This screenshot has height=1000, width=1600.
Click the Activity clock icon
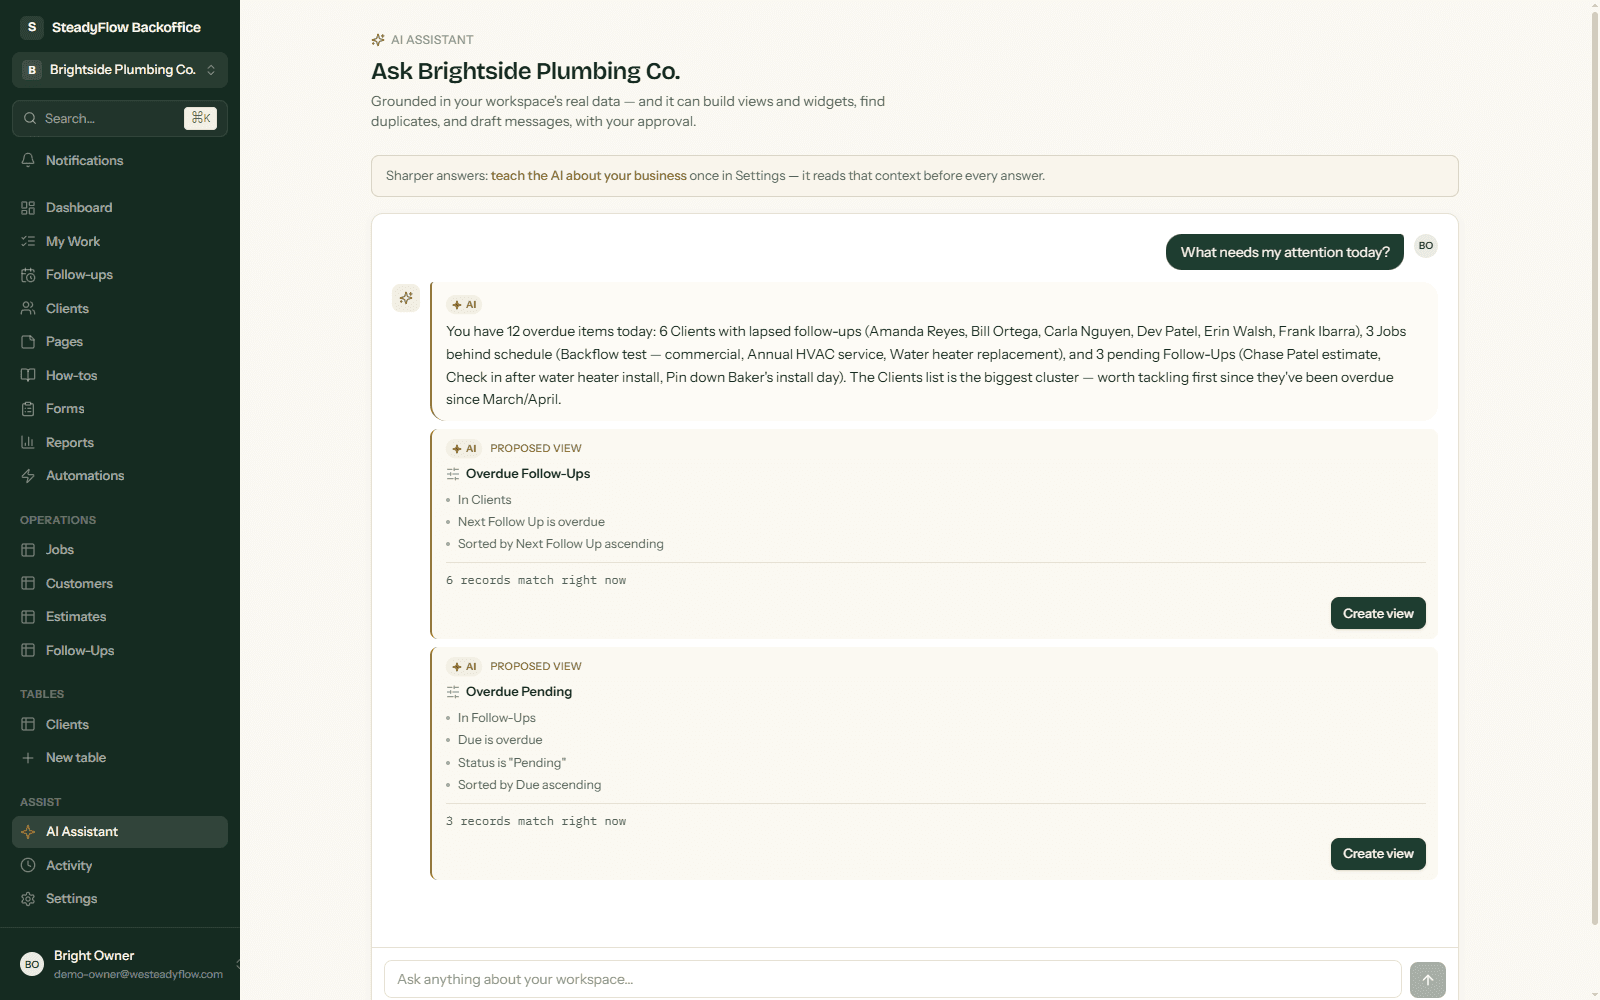[x=28, y=865]
